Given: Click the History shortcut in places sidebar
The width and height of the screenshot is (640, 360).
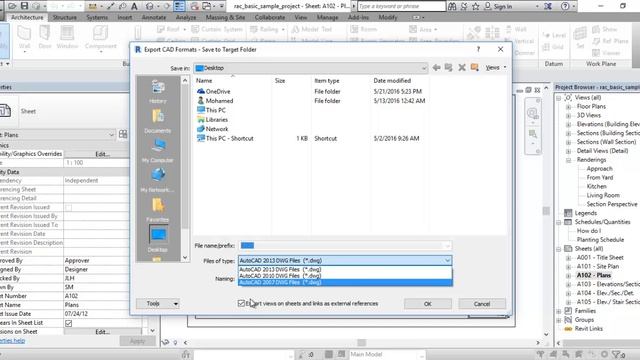Looking at the screenshot, I should coord(158,91).
